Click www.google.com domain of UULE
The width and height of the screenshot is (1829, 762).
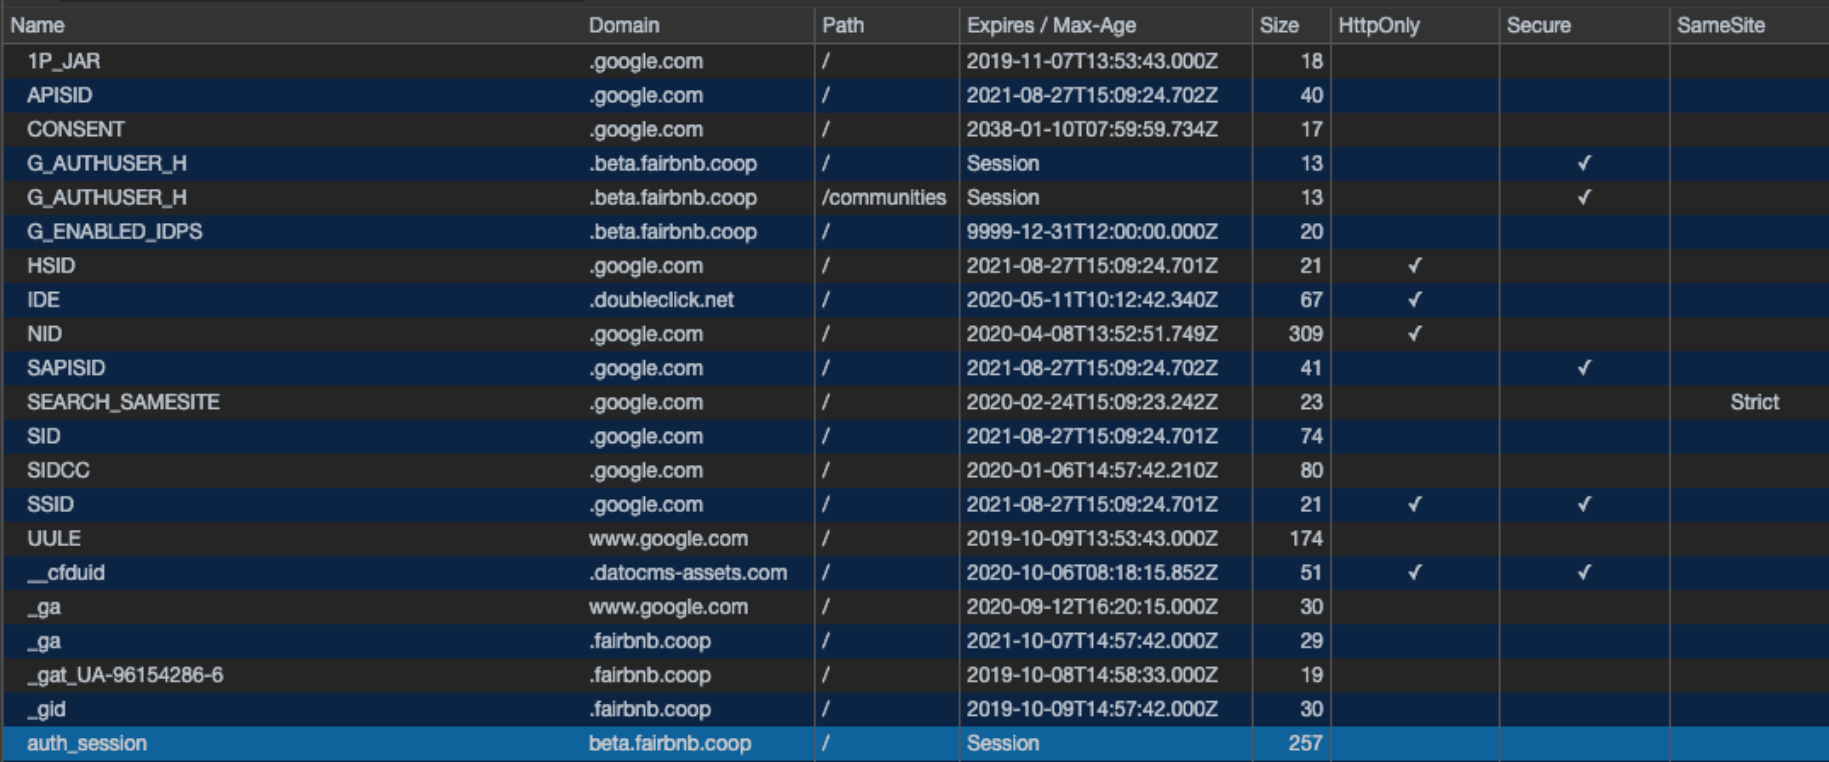pyautogui.click(x=668, y=538)
